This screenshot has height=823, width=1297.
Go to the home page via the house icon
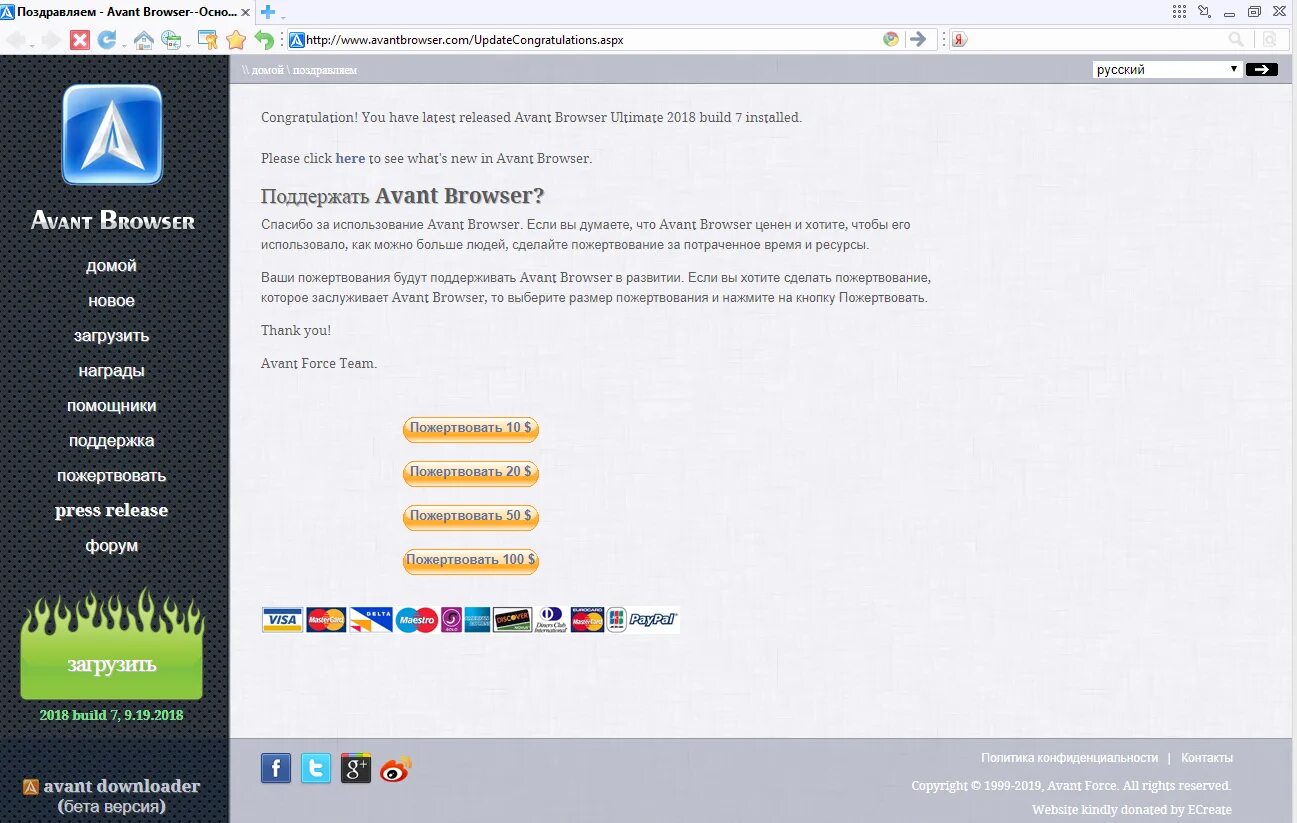tap(144, 40)
